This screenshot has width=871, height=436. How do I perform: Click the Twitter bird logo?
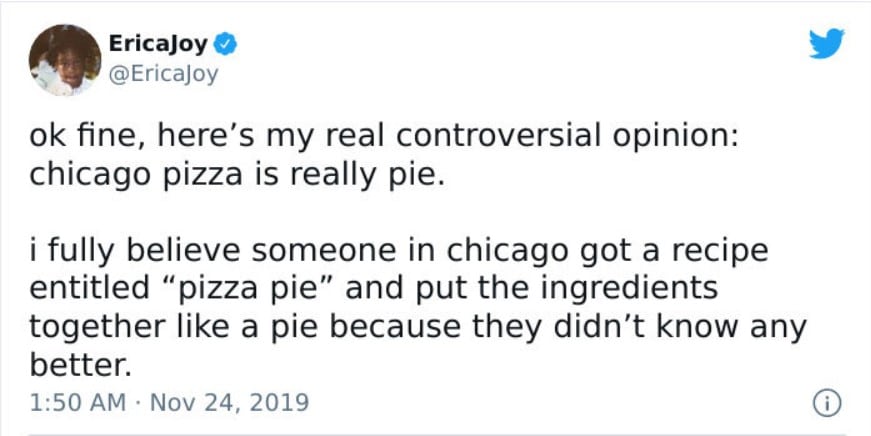tap(826, 44)
